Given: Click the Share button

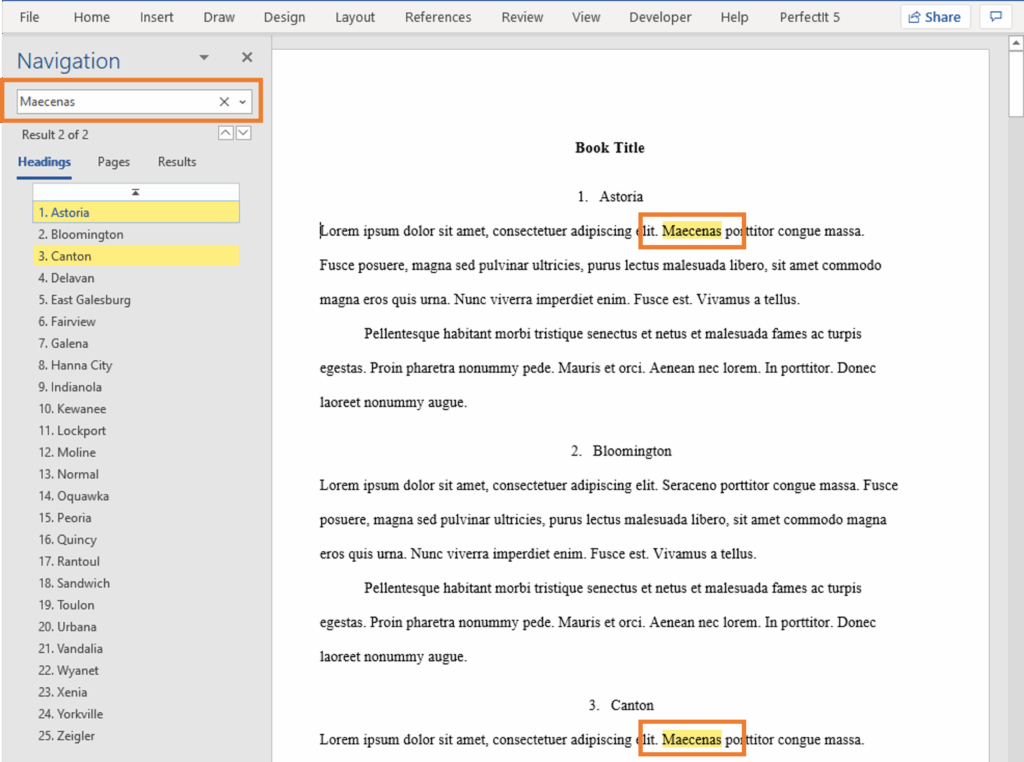Looking at the screenshot, I should (936, 17).
